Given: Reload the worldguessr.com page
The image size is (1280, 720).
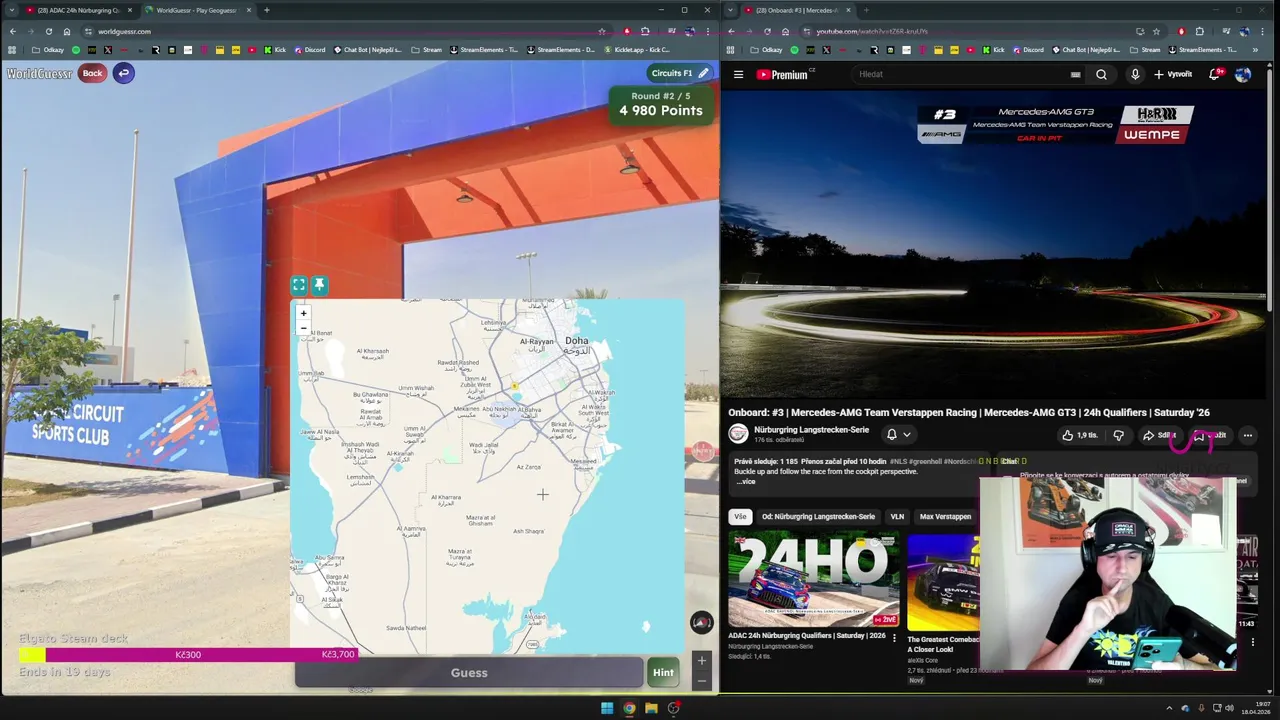Looking at the screenshot, I should pos(49,31).
